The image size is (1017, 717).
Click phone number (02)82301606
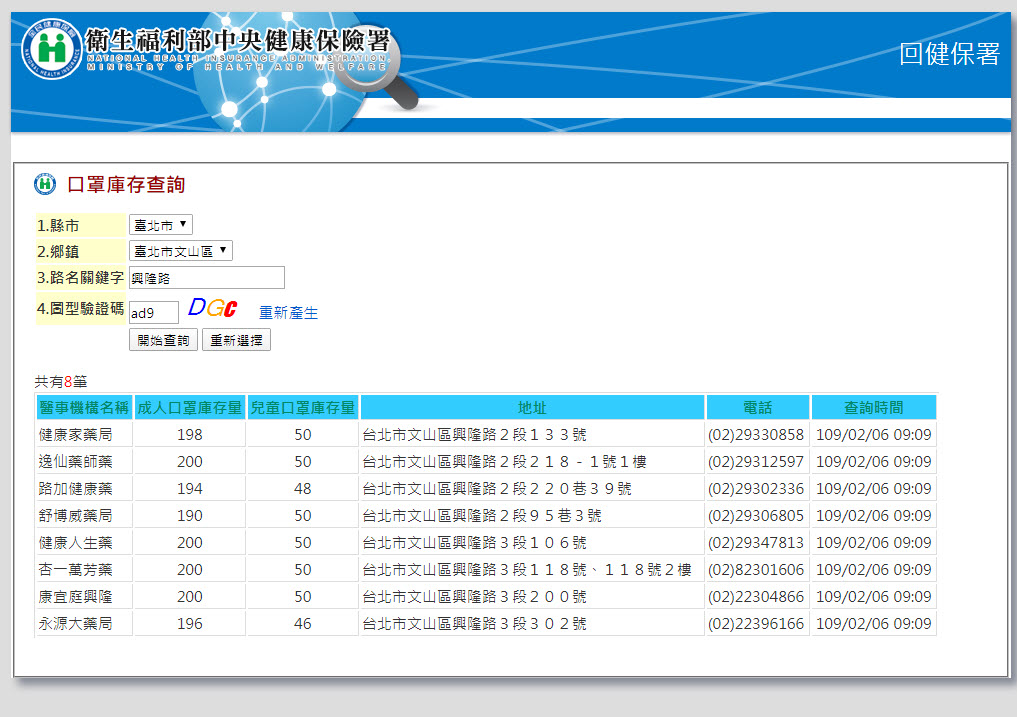756,570
